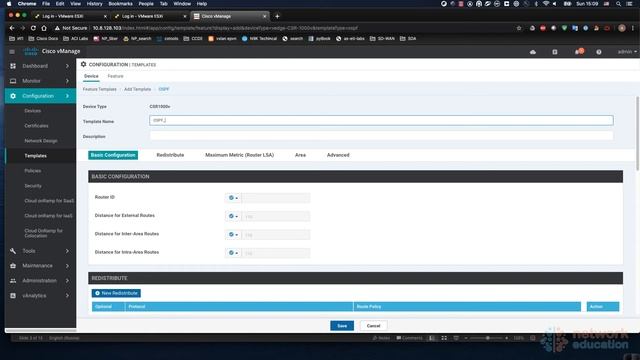Cancel the template creation

click(373, 326)
